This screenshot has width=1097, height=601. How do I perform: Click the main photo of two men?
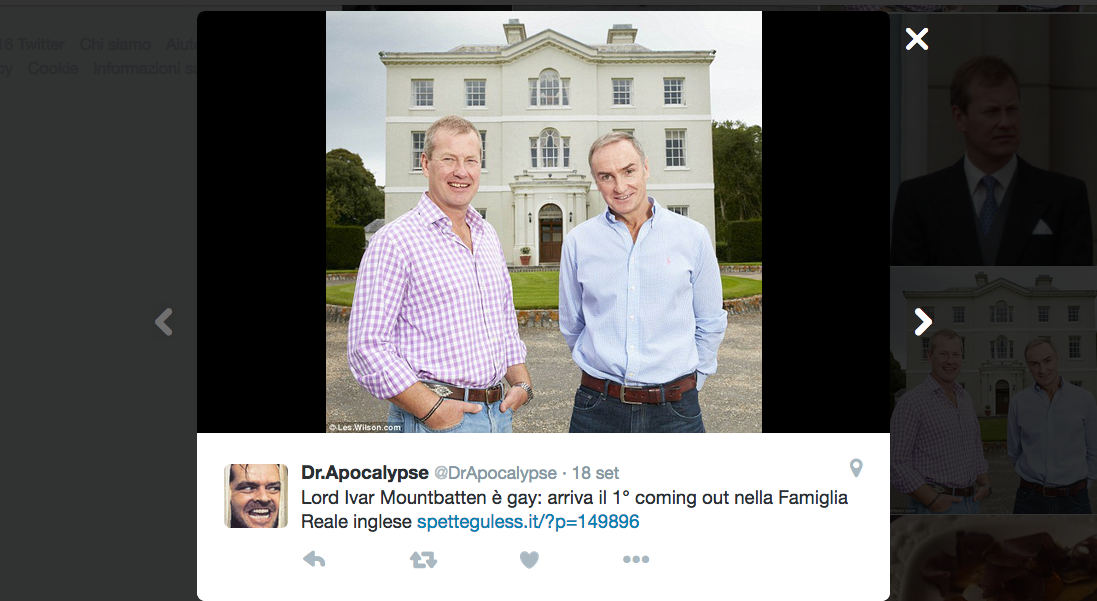544,222
